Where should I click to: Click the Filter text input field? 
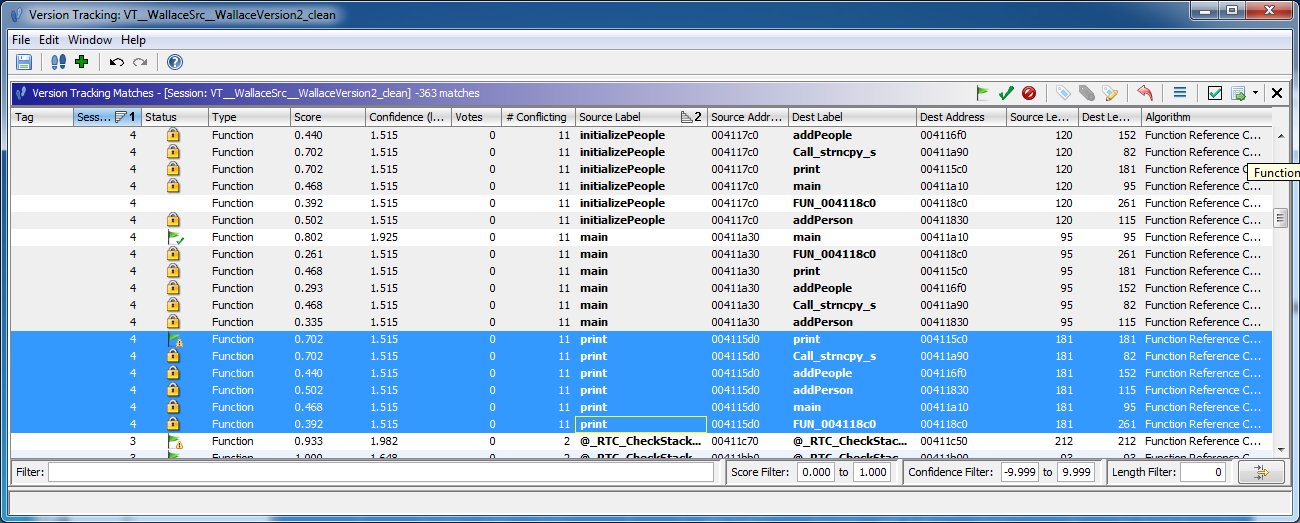click(385, 472)
